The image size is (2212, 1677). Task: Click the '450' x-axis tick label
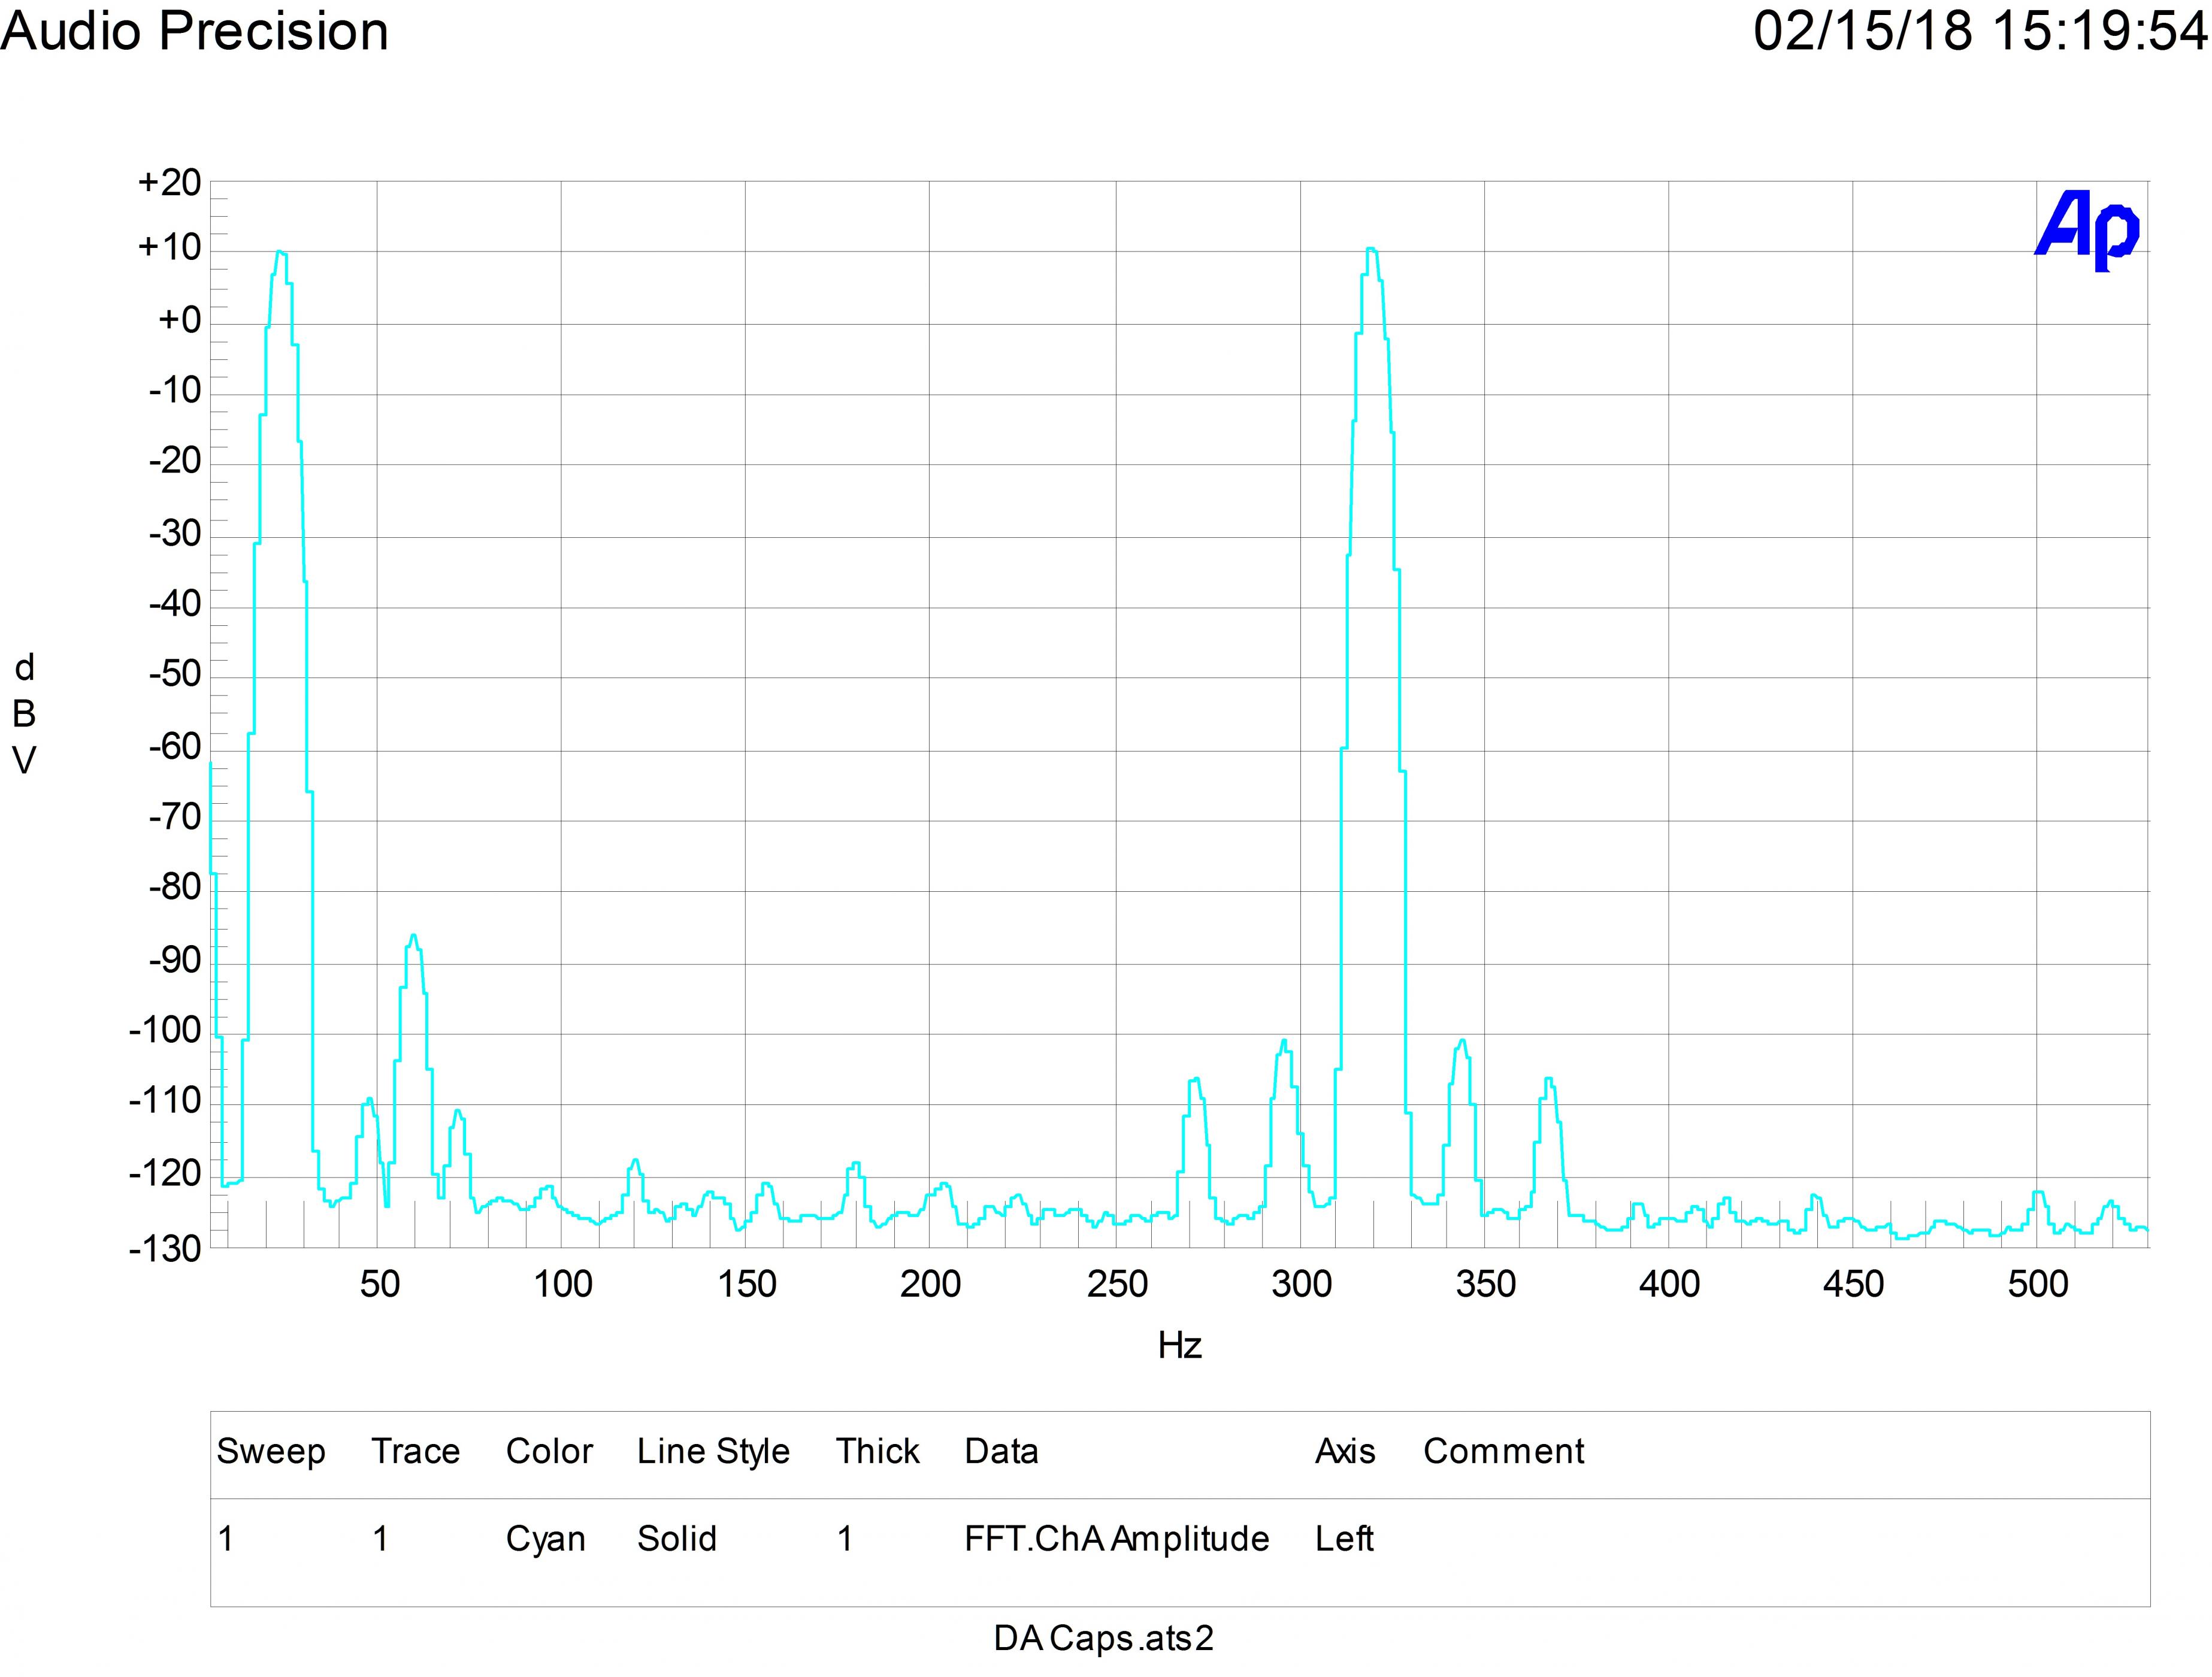(1853, 1284)
